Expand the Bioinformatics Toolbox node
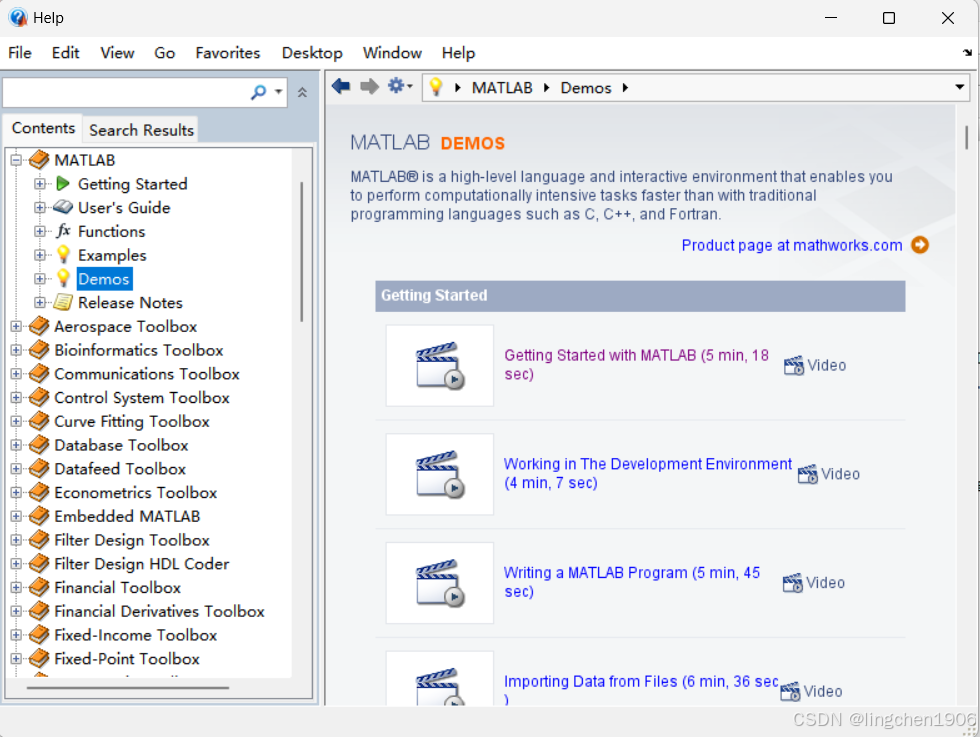This screenshot has width=980, height=737. 16,350
